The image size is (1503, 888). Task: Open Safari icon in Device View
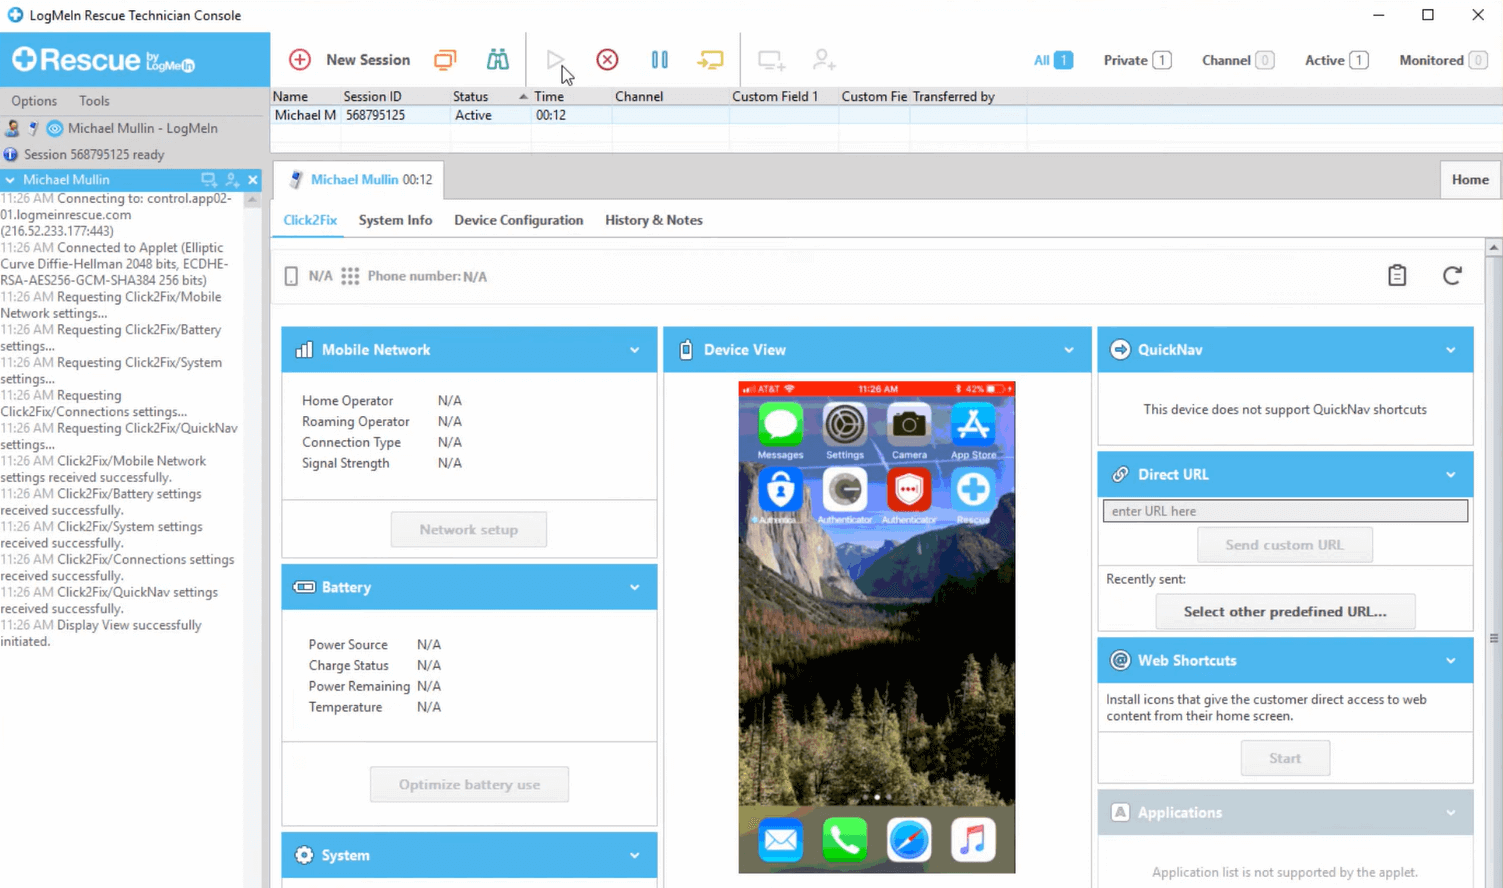[908, 840]
